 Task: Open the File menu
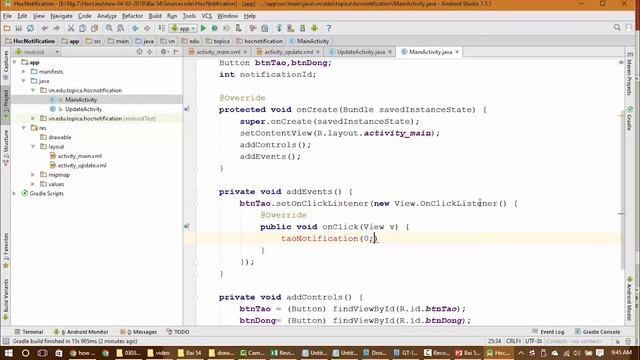7,16
